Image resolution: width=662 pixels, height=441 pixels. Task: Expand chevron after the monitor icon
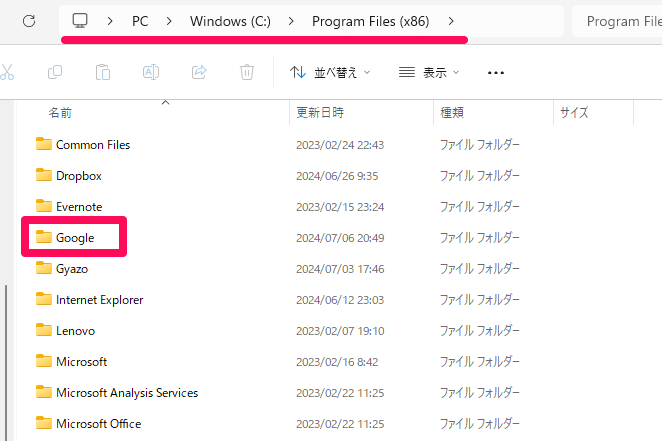[110, 21]
